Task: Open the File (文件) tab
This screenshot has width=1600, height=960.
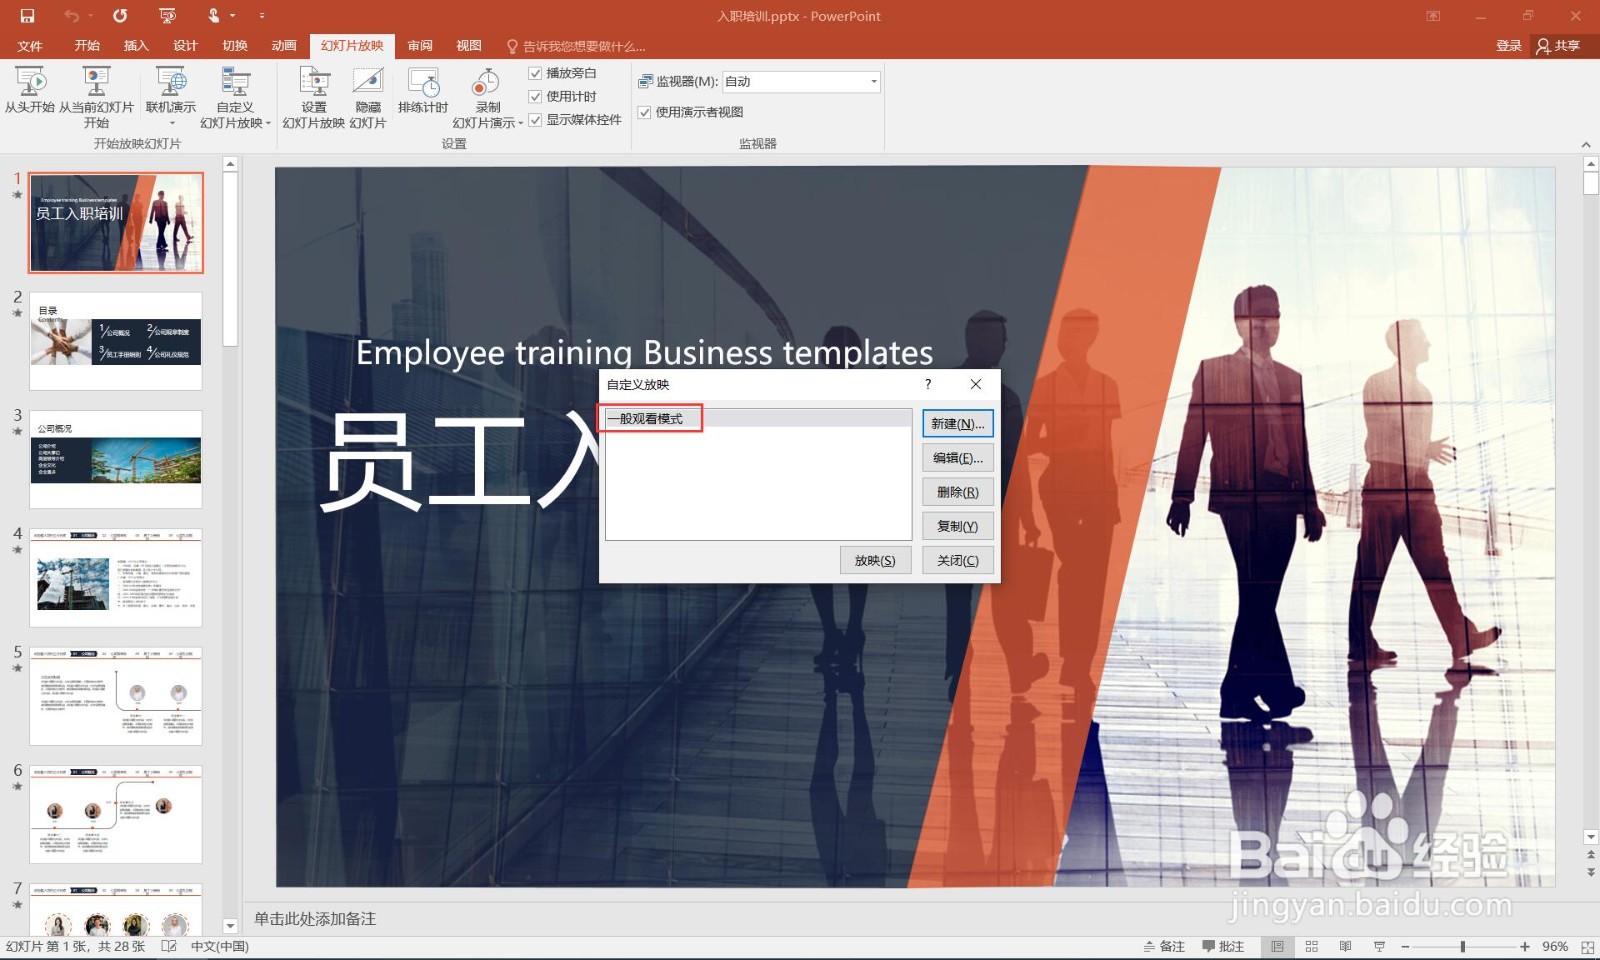Action: point(30,46)
